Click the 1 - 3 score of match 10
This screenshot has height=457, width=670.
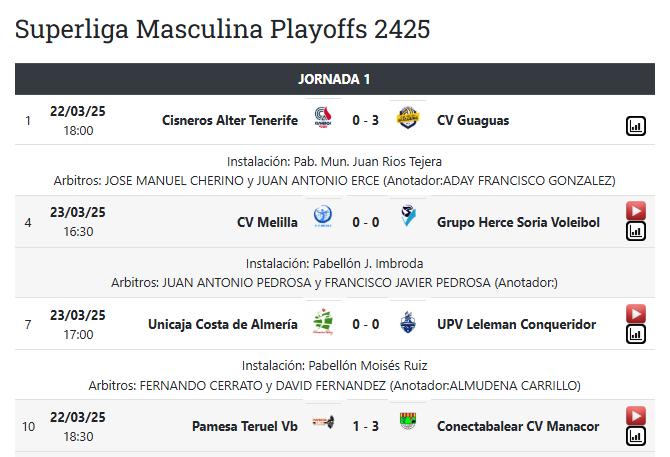pyautogui.click(x=365, y=426)
